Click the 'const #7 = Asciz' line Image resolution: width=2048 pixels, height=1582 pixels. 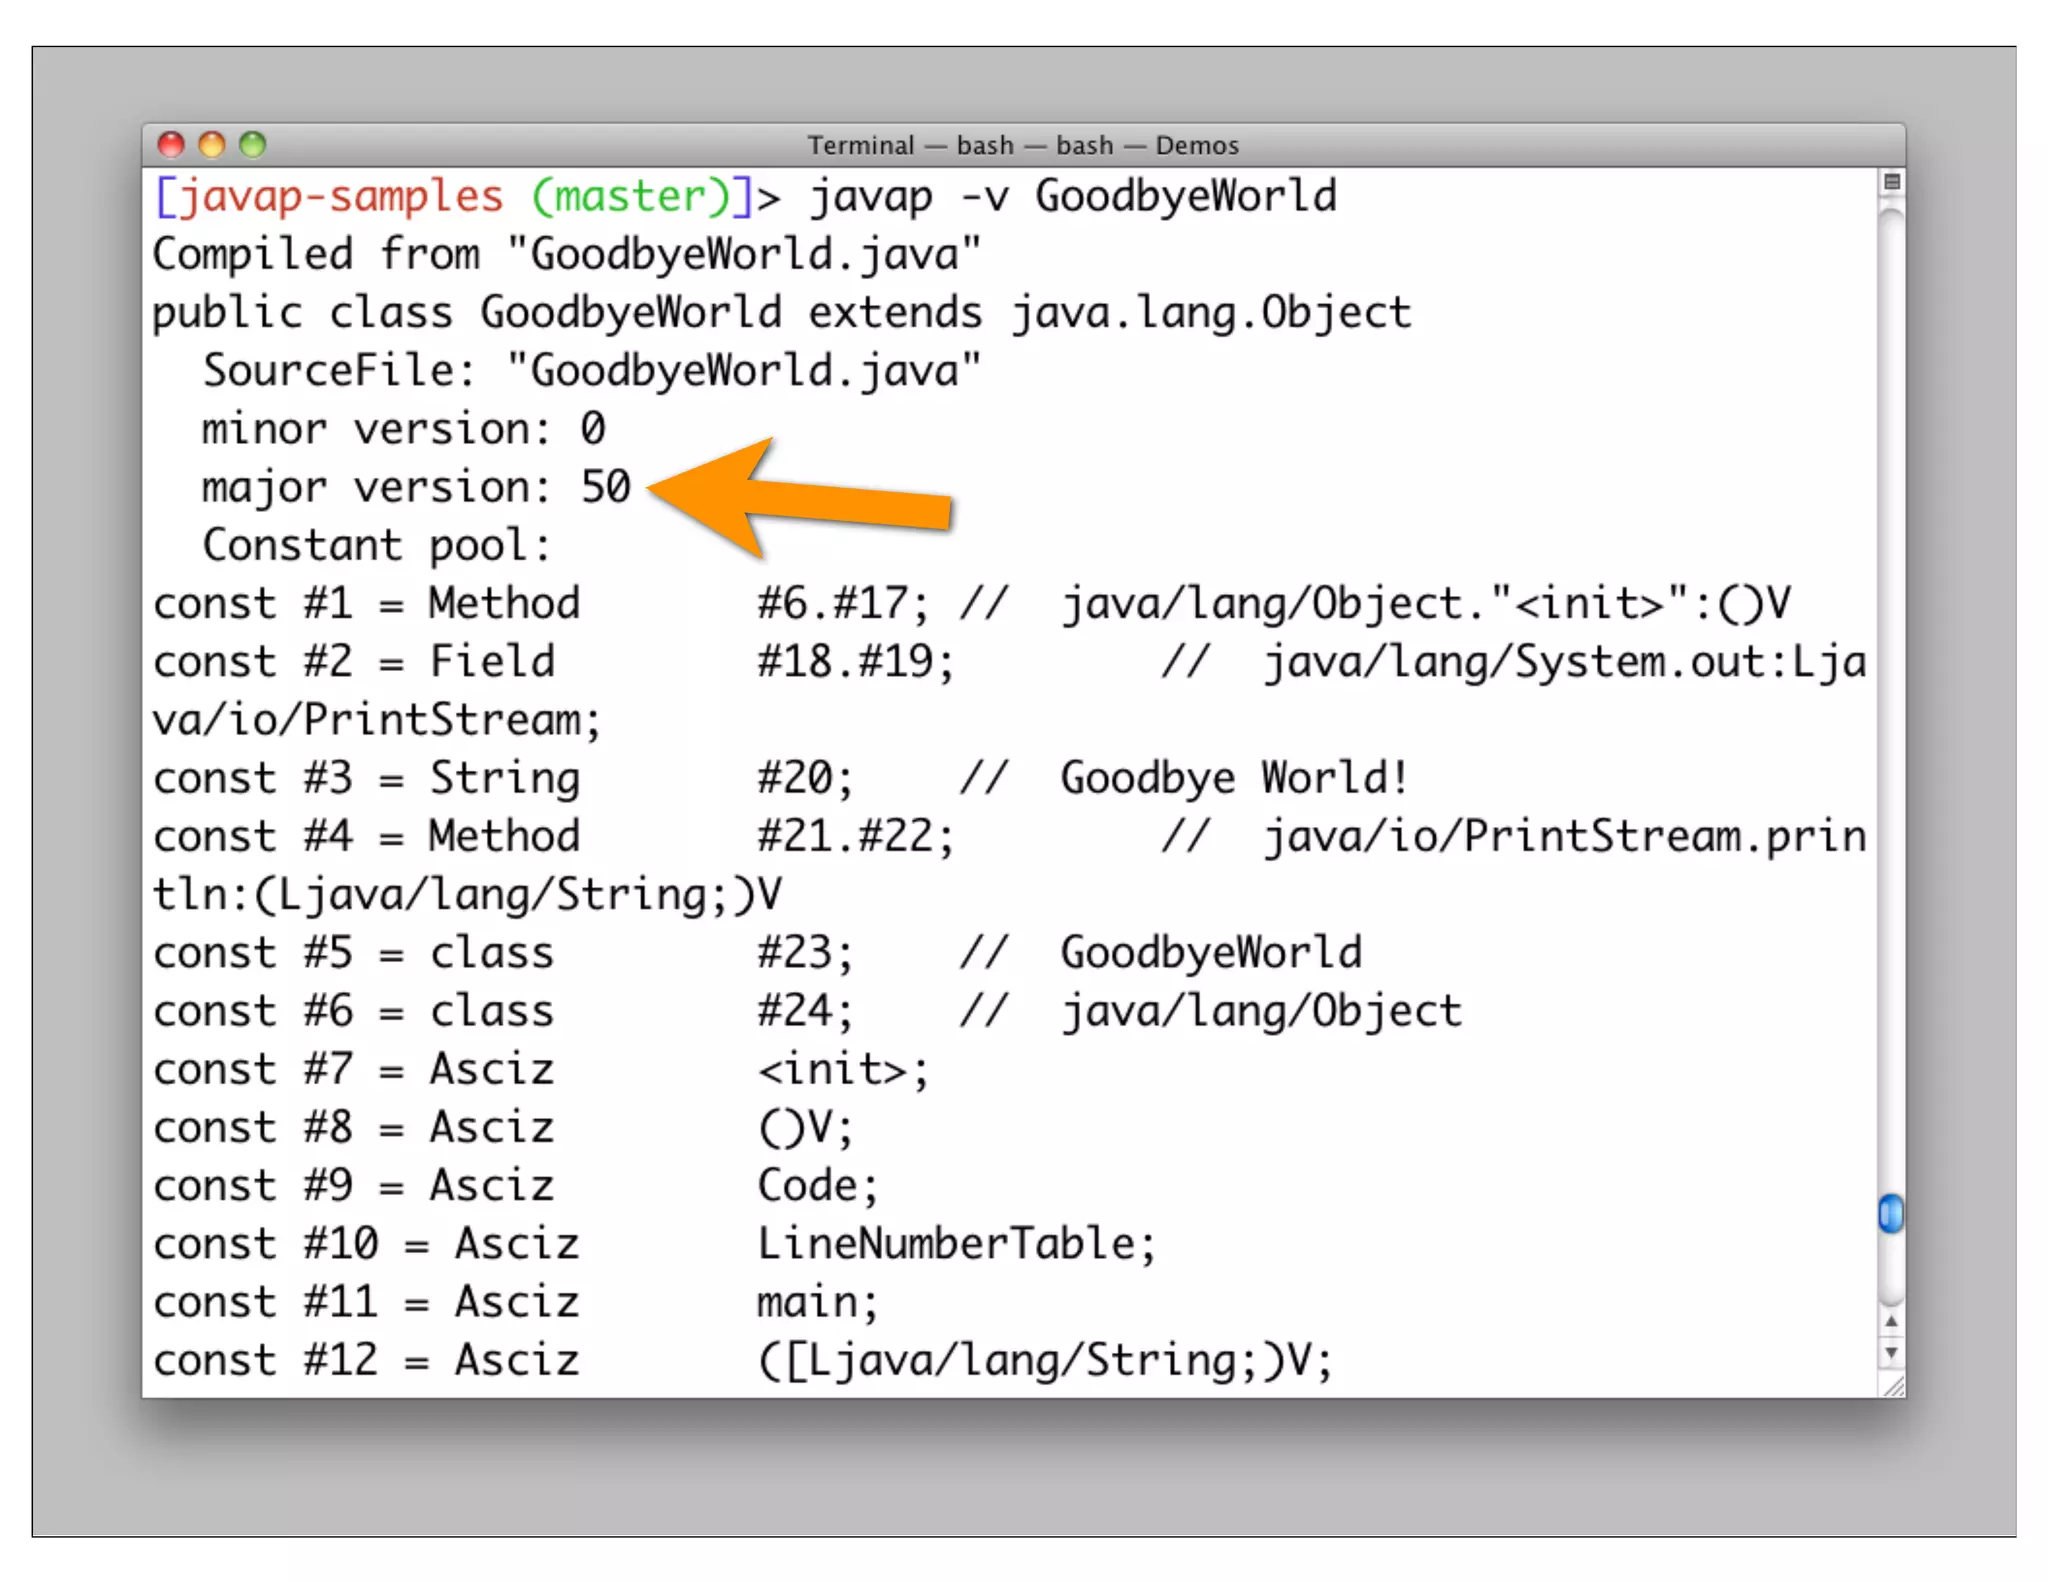coord(353,1070)
